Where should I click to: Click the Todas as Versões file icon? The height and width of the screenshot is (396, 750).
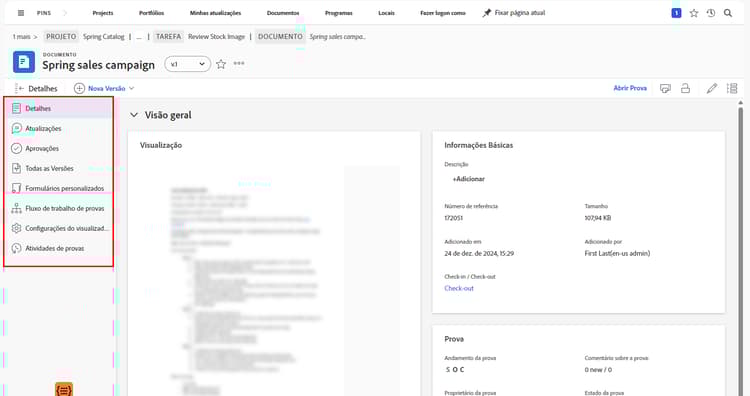pyautogui.click(x=16, y=168)
